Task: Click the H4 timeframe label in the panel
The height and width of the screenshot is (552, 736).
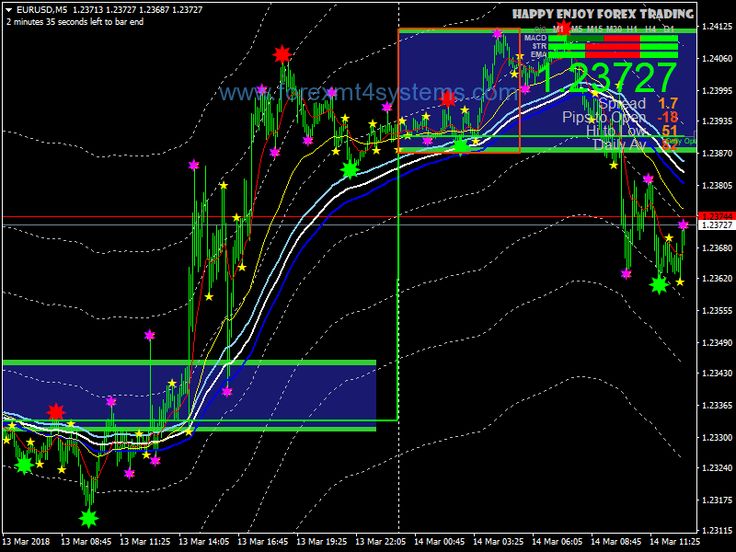Action: tap(650, 29)
